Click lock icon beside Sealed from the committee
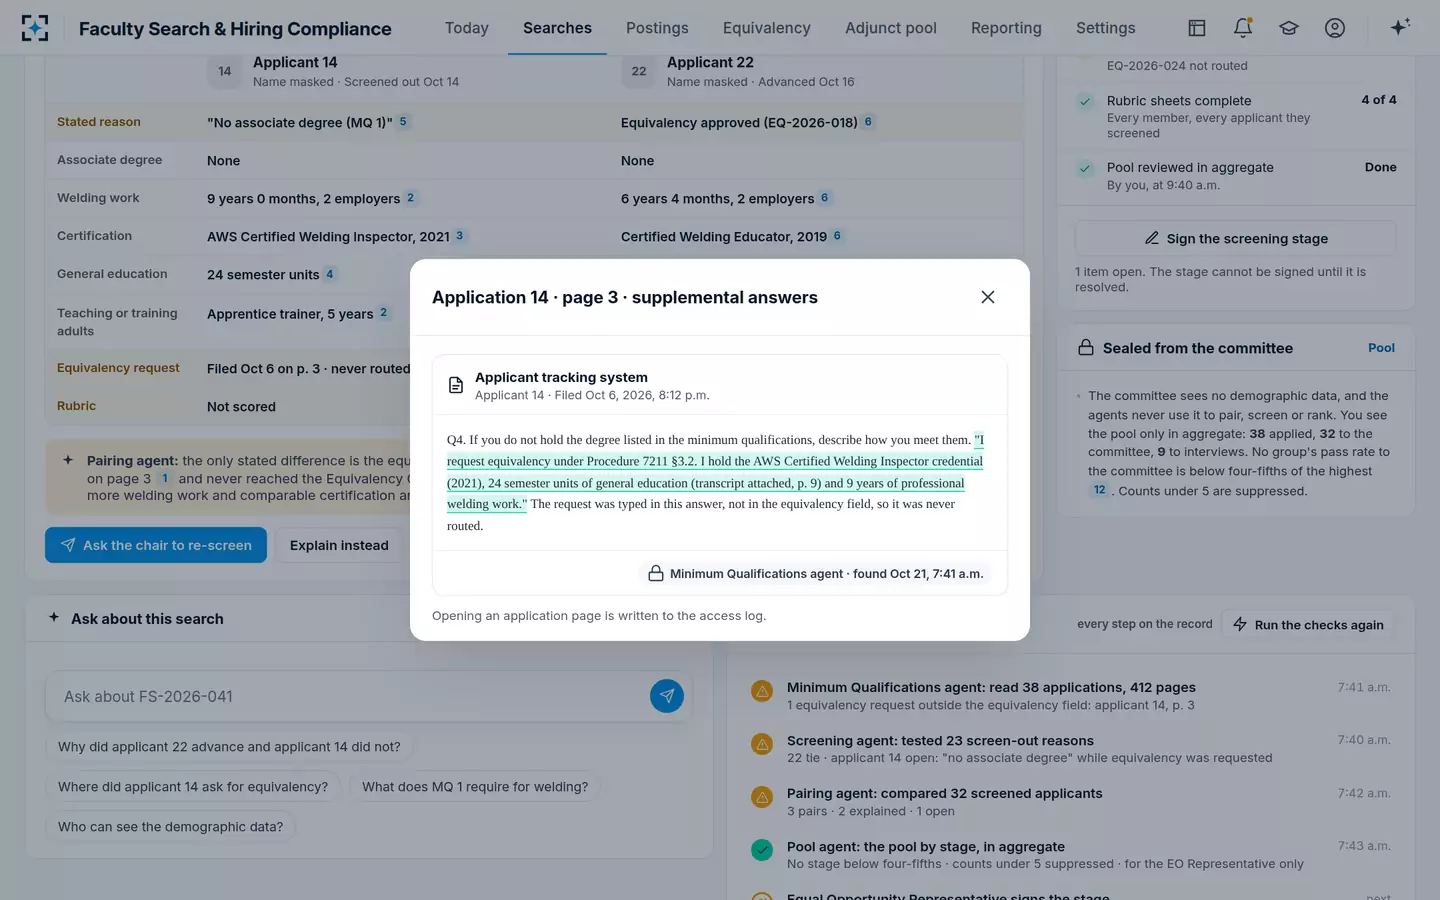The width and height of the screenshot is (1440, 900). [x=1086, y=348]
